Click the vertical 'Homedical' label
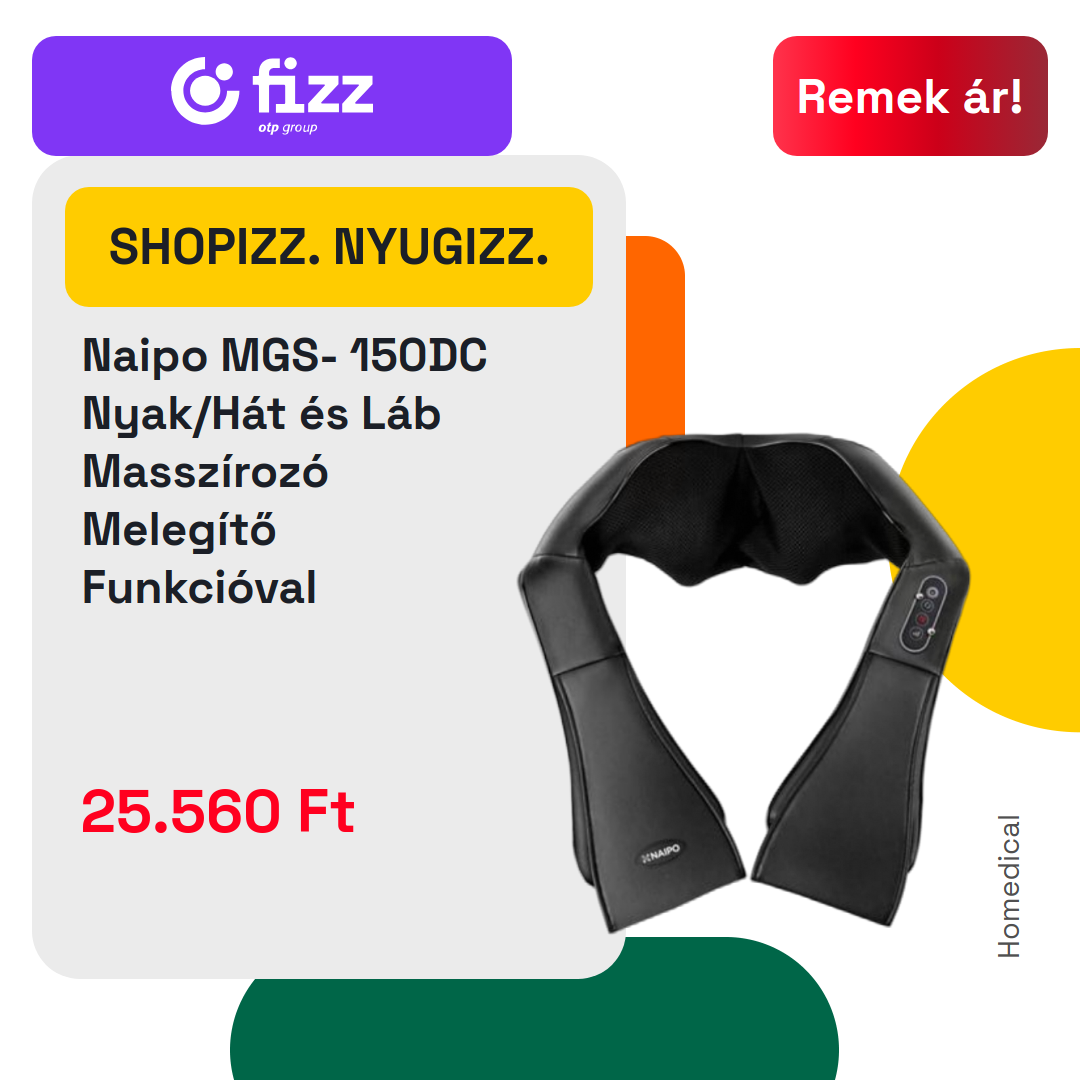The image size is (1080, 1080). click(1009, 886)
